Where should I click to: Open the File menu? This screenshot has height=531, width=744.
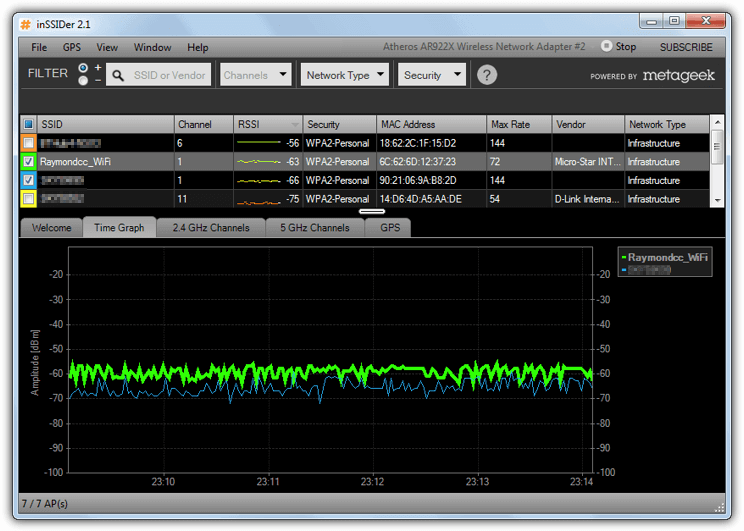[x=39, y=47]
